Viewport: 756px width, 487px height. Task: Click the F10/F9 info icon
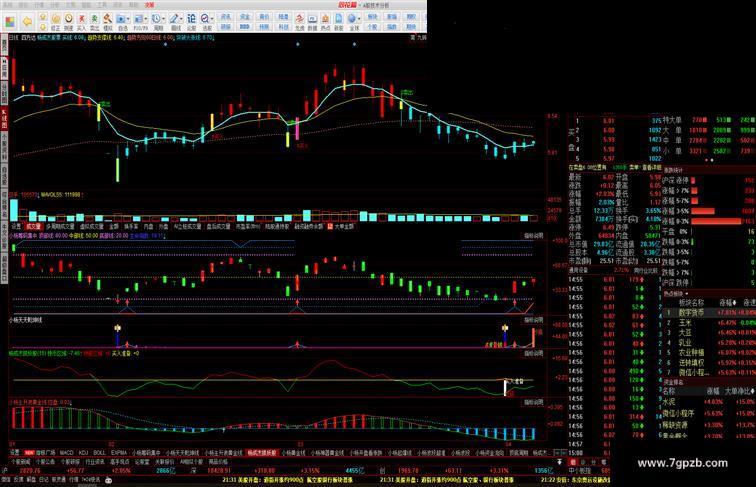[x=139, y=22]
